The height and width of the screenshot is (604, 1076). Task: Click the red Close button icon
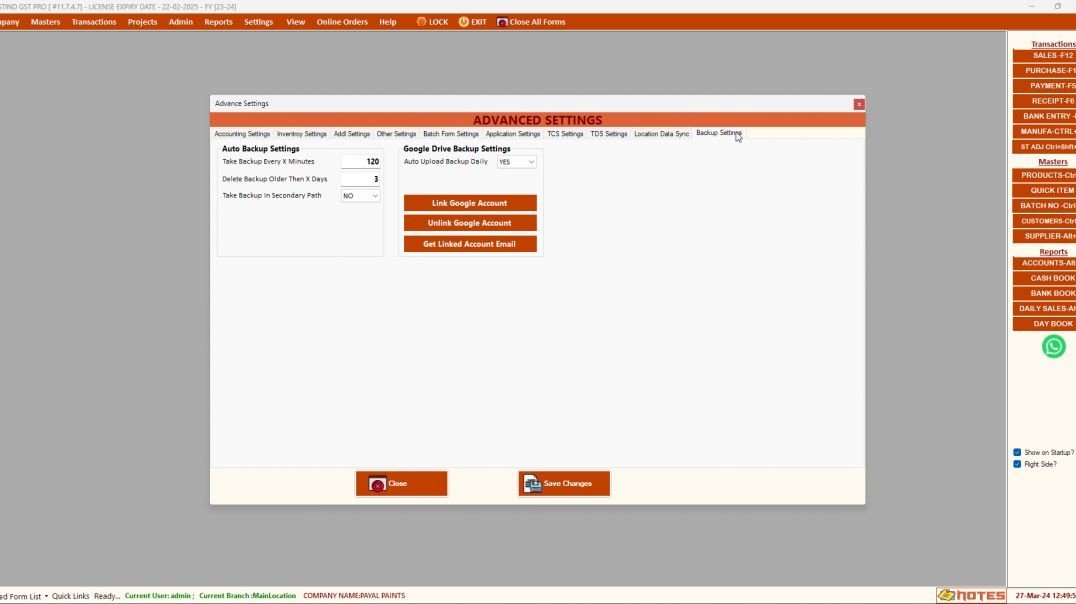click(x=377, y=484)
